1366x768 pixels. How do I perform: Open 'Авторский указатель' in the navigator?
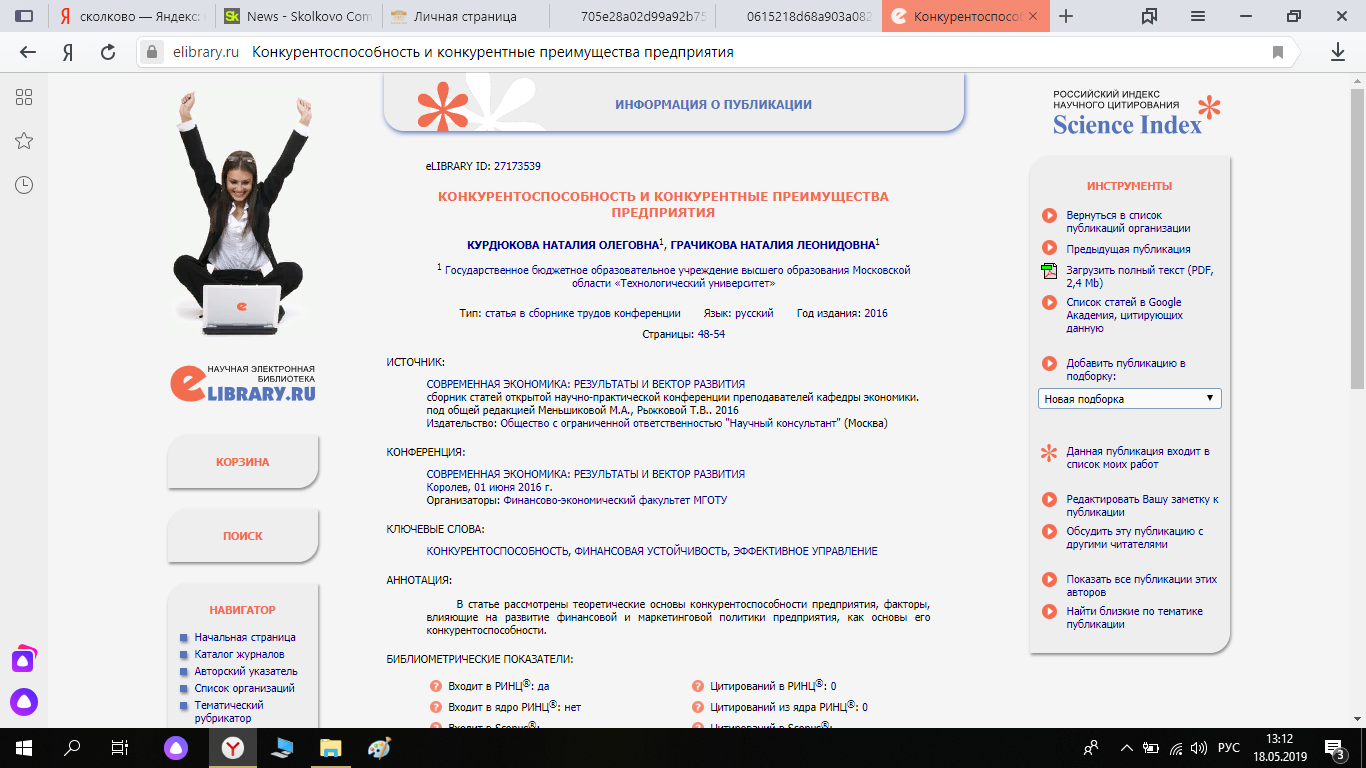point(246,671)
